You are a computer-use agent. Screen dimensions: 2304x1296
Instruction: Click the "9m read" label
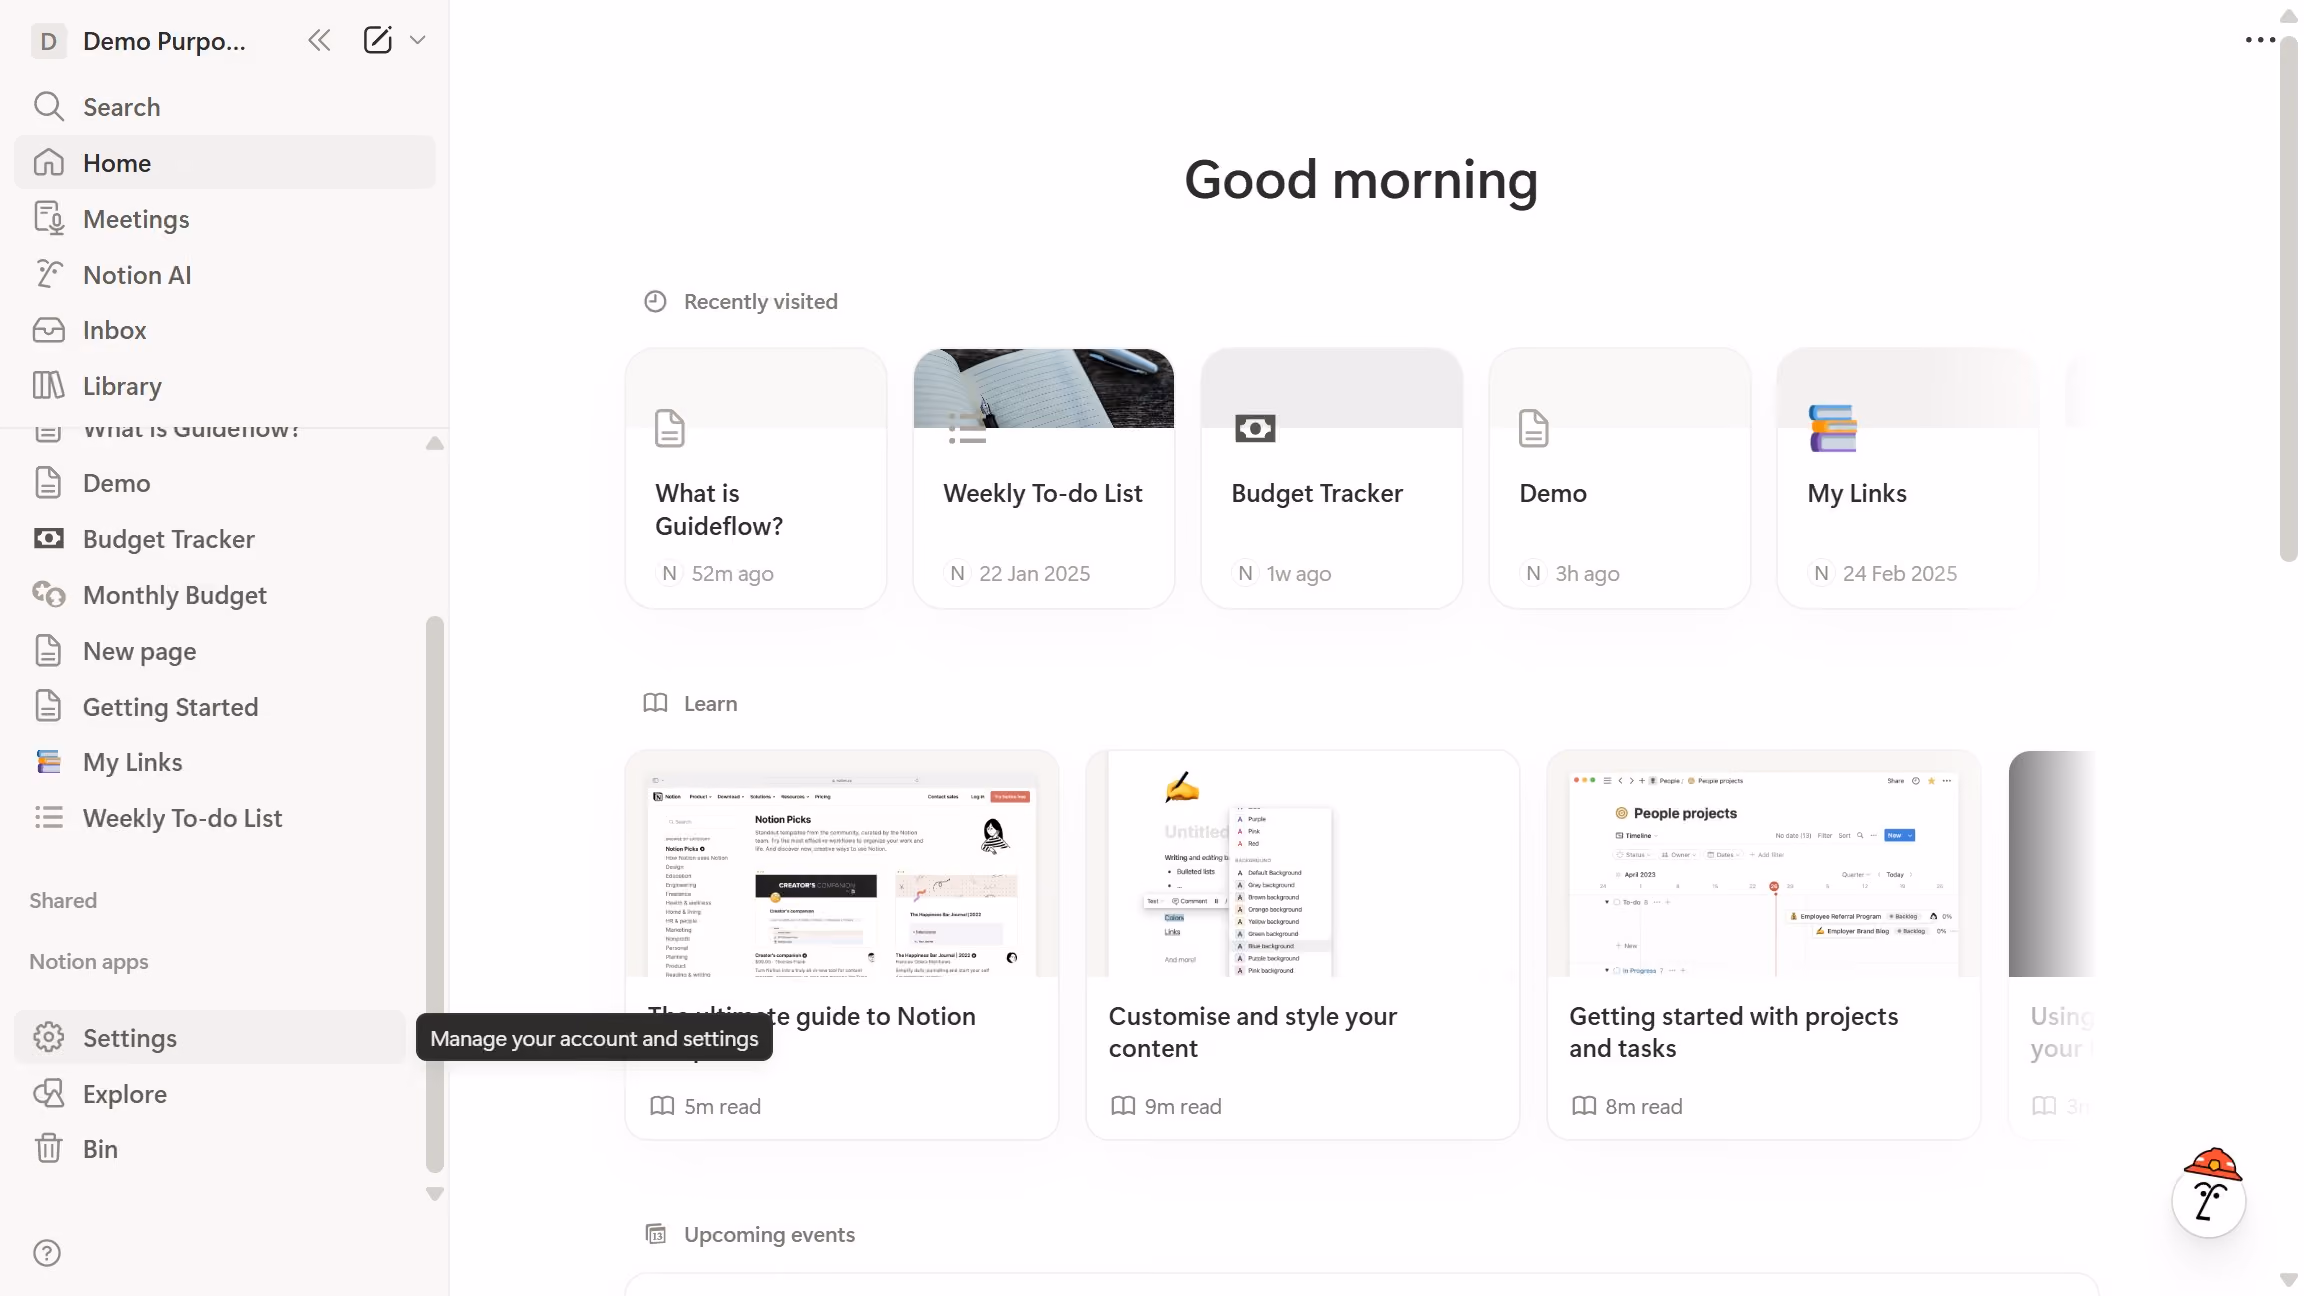click(x=1183, y=1106)
